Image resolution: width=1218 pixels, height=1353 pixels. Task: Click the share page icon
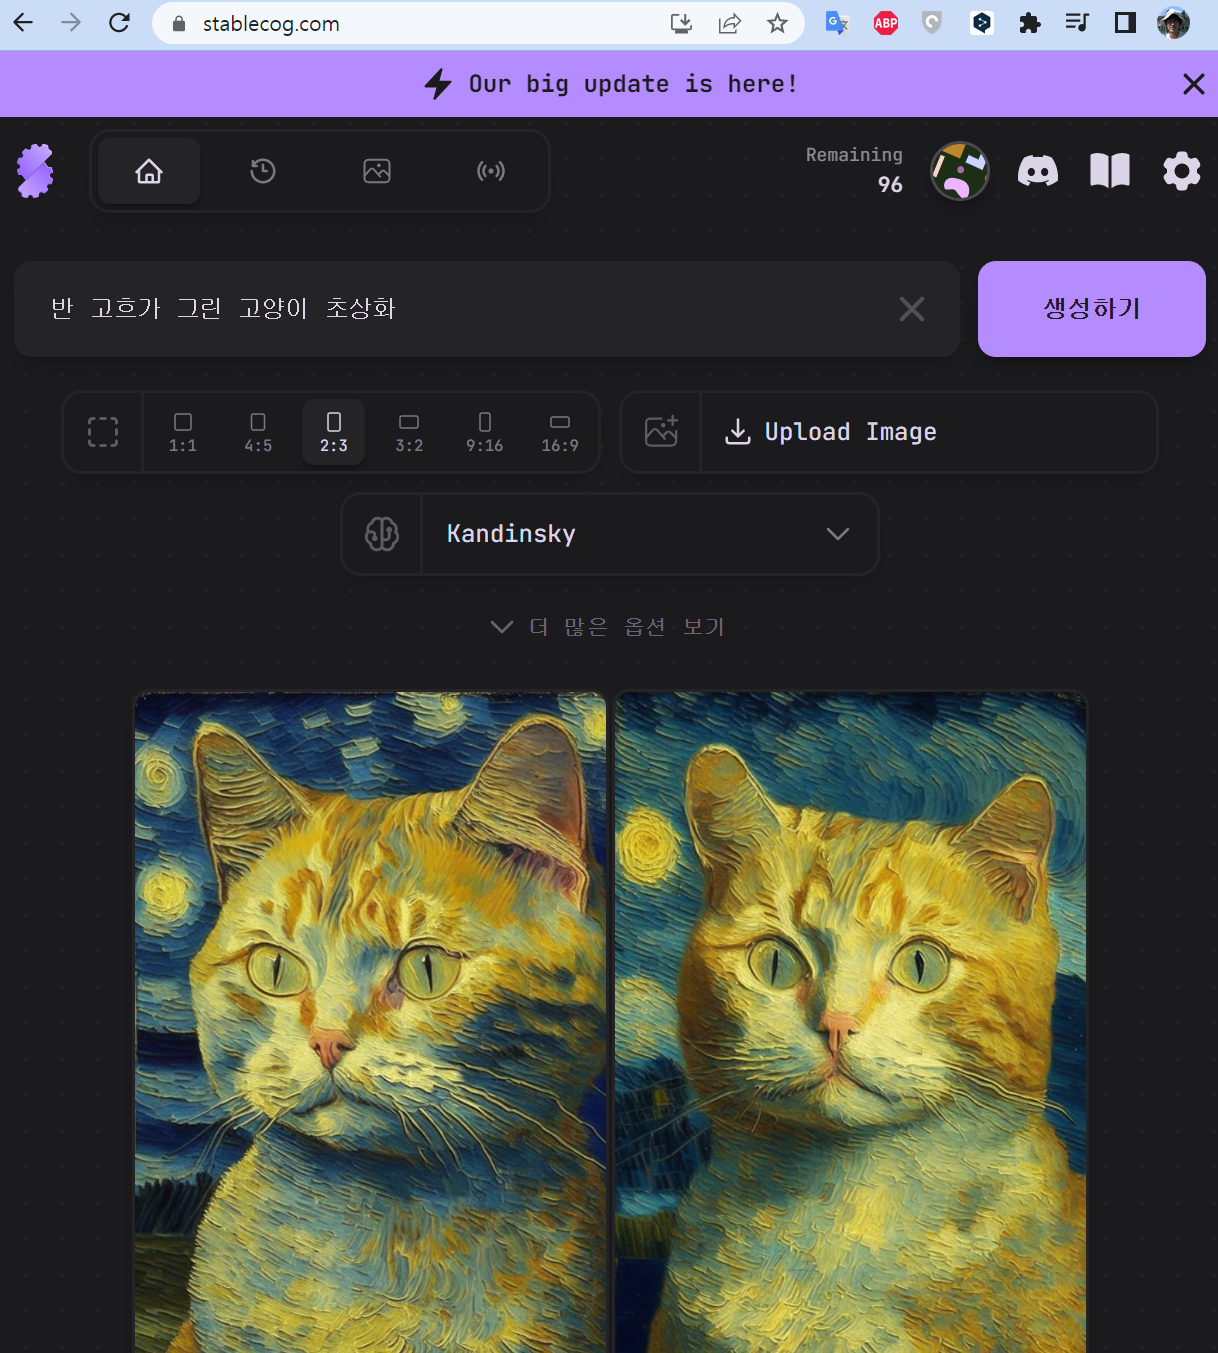(x=730, y=24)
